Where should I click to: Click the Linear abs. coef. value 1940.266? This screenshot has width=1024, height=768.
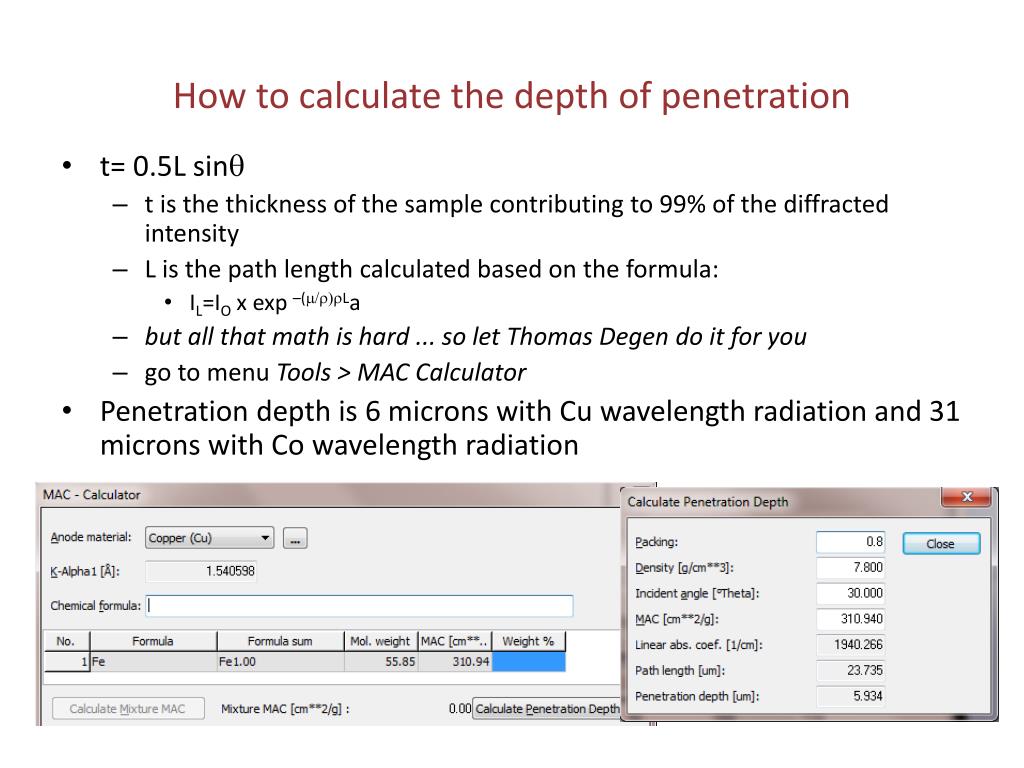coord(851,645)
